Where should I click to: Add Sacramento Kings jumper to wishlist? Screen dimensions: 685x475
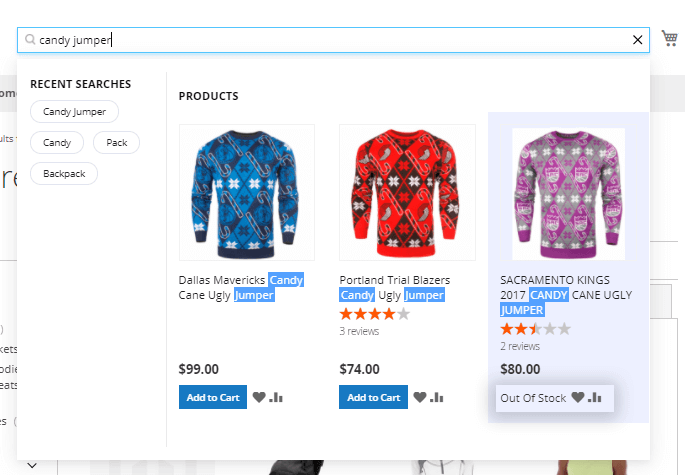pyautogui.click(x=578, y=397)
